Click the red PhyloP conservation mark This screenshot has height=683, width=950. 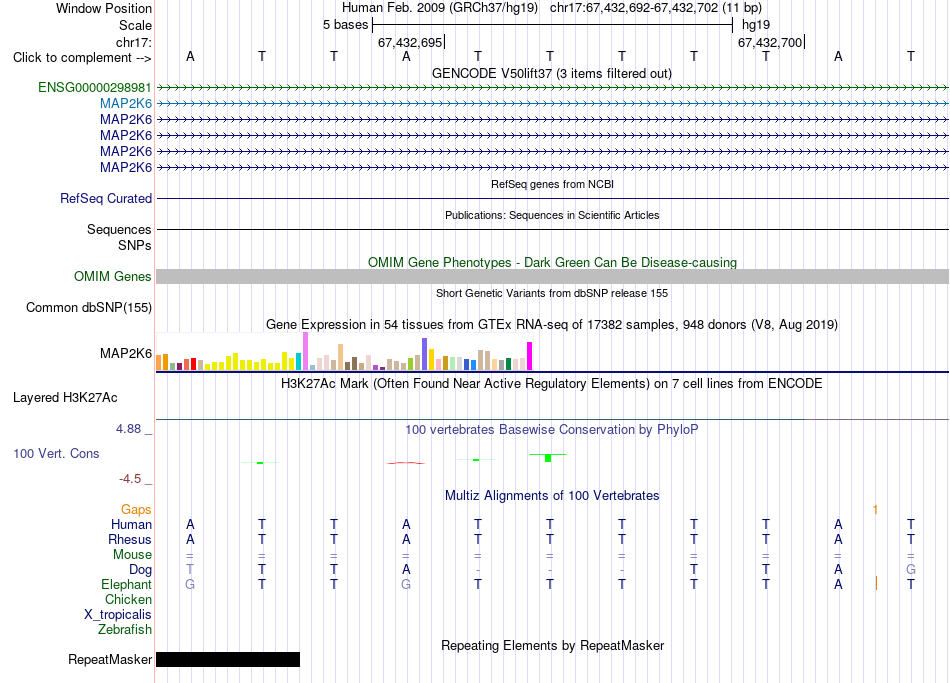[x=406, y=463]
